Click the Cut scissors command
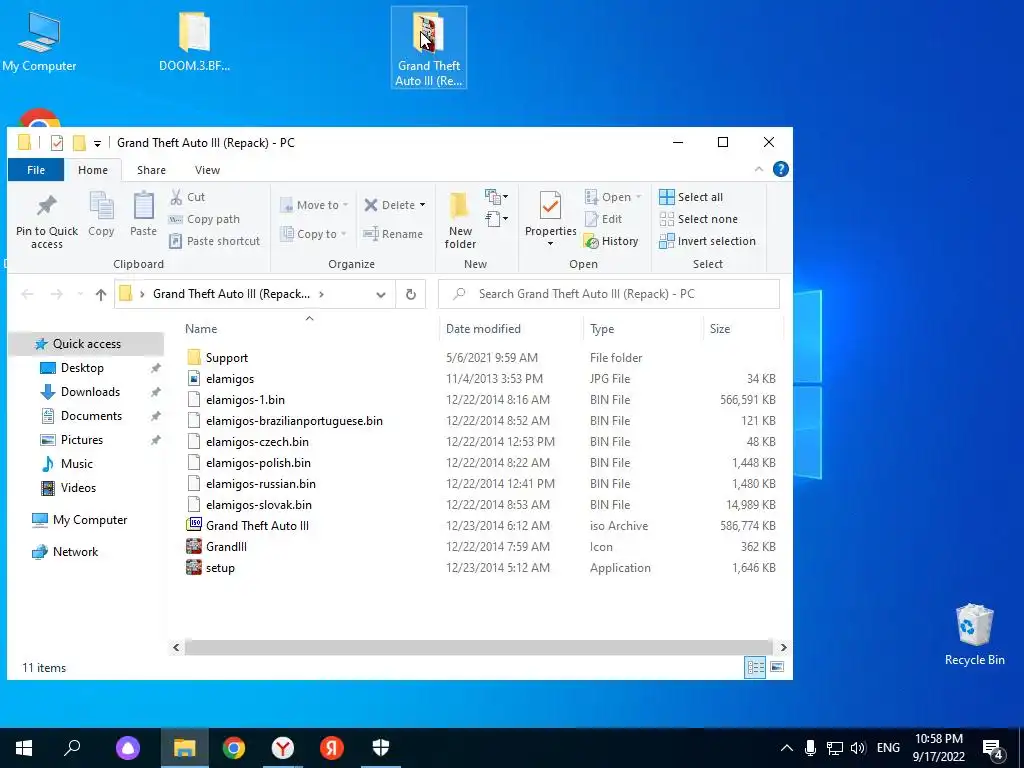Screen dimensions: 1024x768 coord(187,197)
